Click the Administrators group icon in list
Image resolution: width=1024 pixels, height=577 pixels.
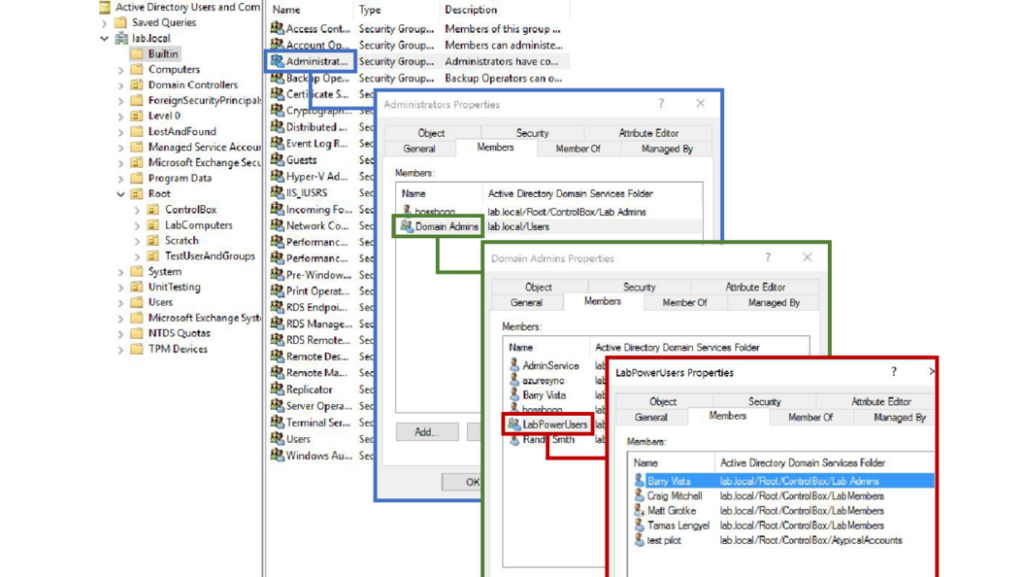point(277,61)
